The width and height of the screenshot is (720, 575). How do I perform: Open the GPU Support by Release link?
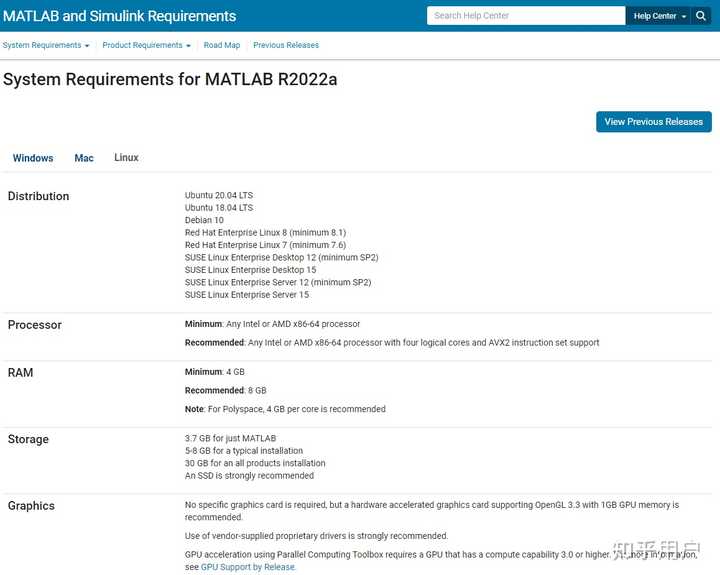click(x=248, y=567)
